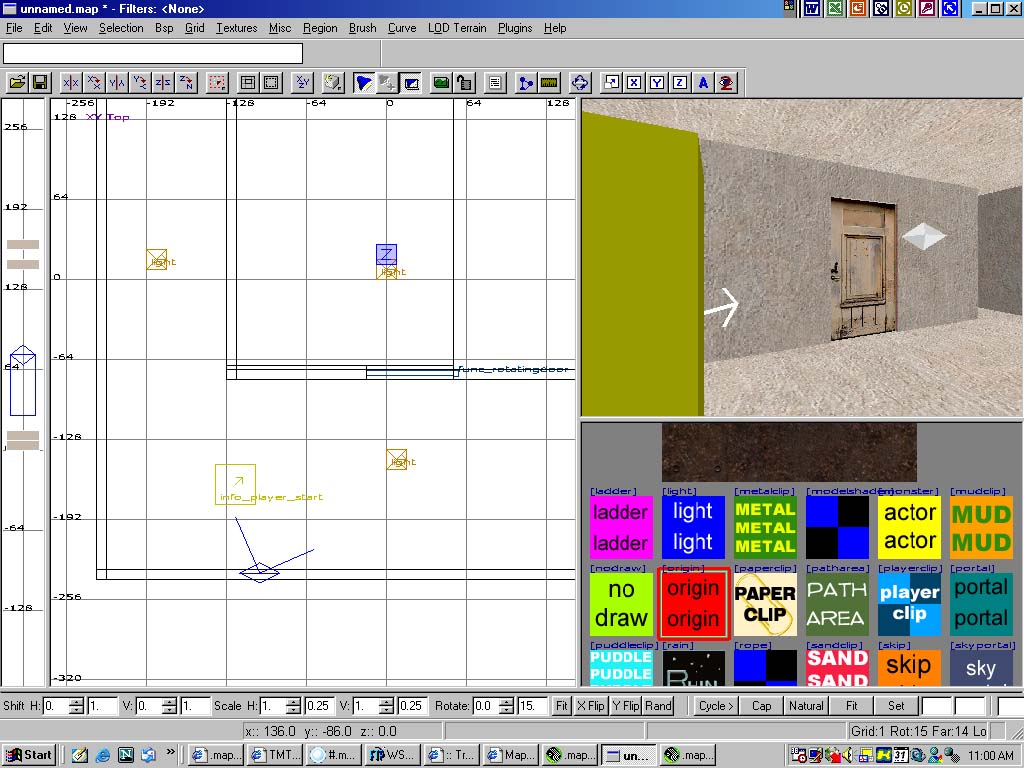
Task: Click the Y axis lock toolbar icon
Action: click(657, 83)
